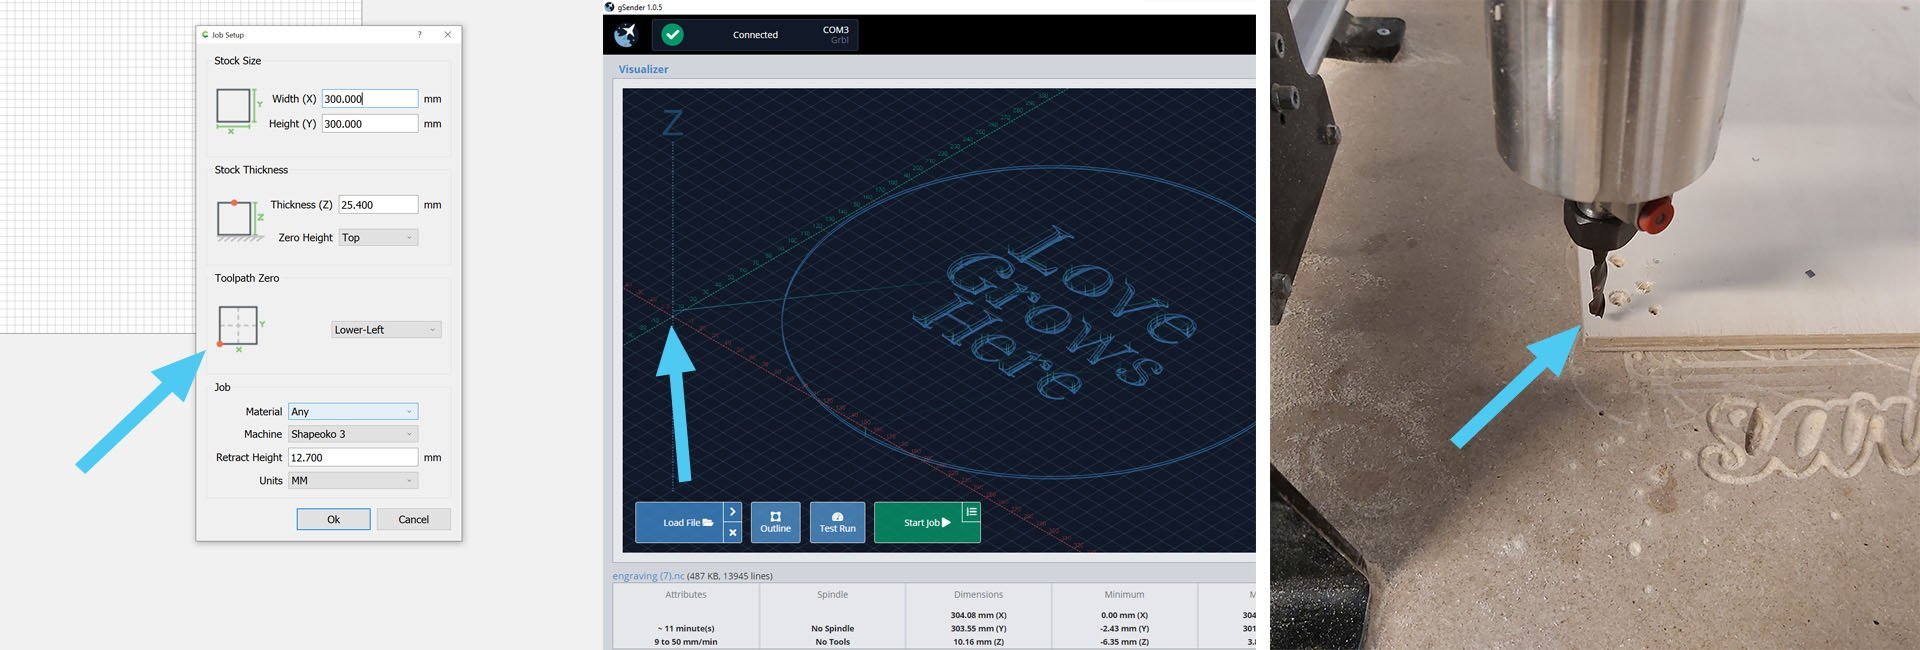Image resolution: width=1920 pixels, height=650 pixels.
Task: Click the Load File button
Action: 680,523
